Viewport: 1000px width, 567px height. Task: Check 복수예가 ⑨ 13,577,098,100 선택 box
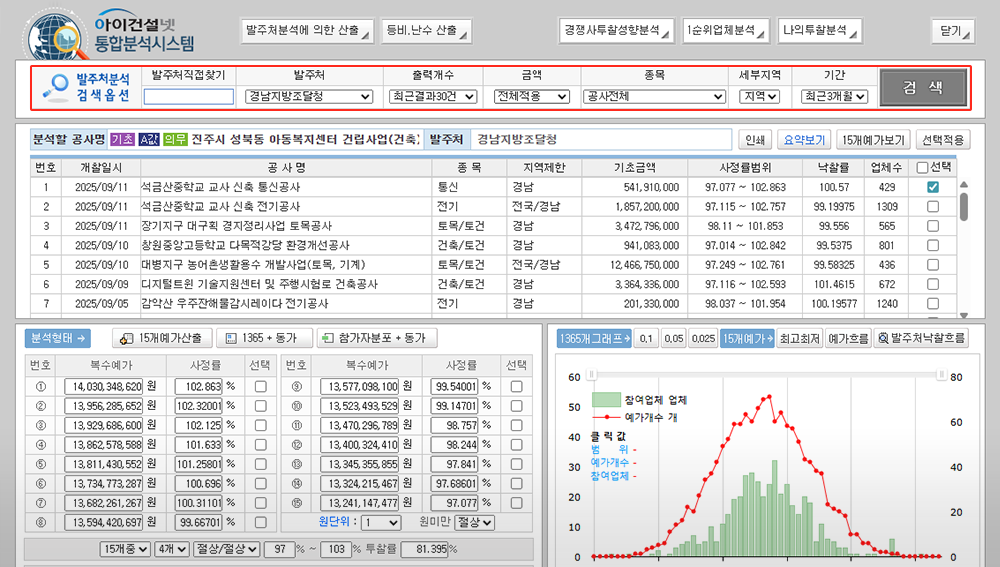pos(516,387)
